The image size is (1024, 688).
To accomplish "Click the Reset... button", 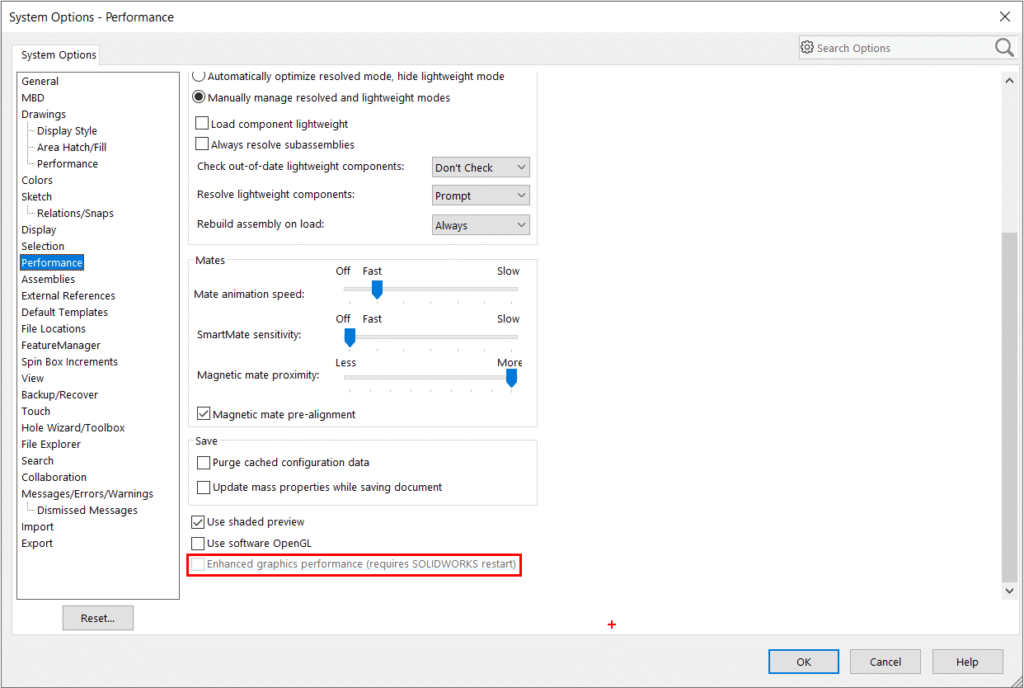I will coord(98,618).
